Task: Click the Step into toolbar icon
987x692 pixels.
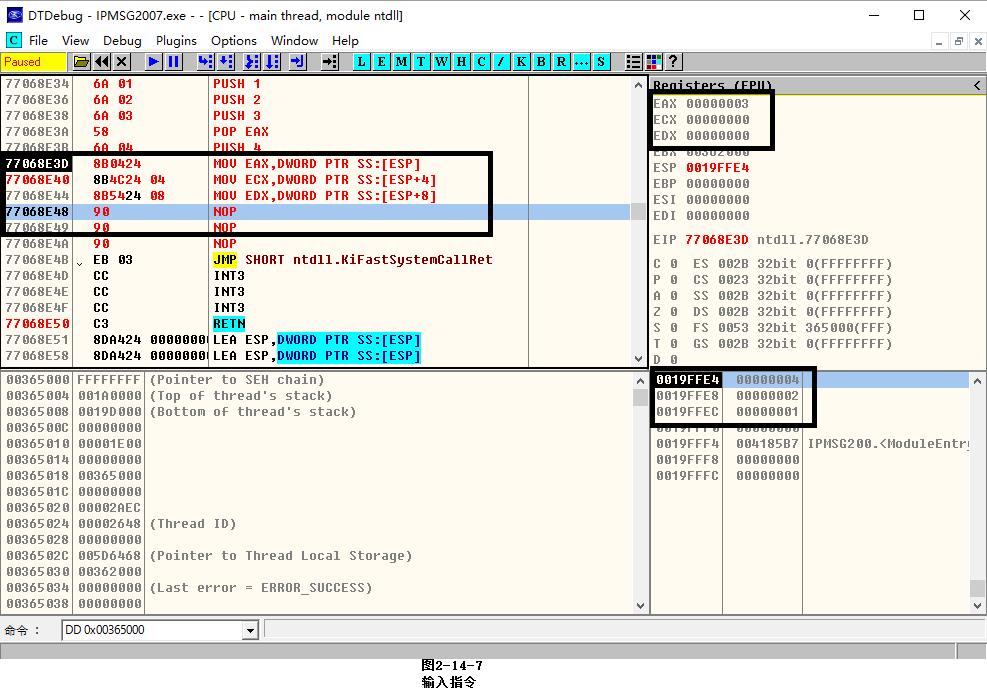Action: pos(205,62)
